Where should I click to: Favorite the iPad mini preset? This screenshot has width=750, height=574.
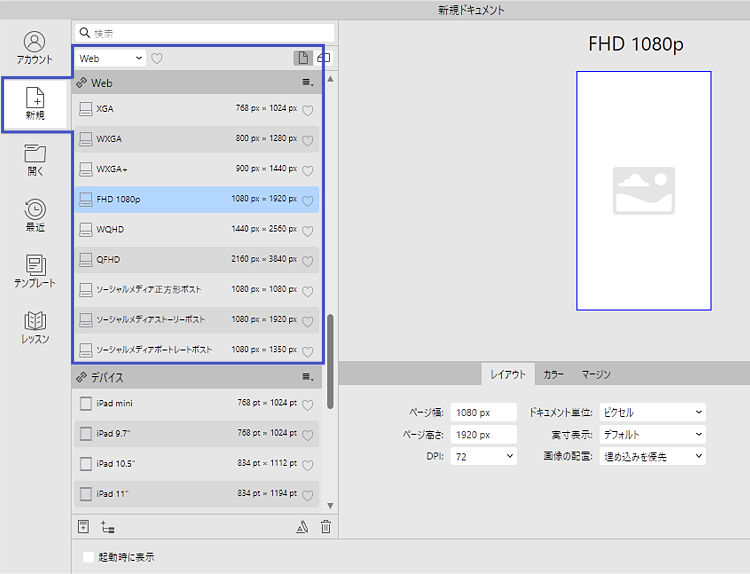[308, 404]
